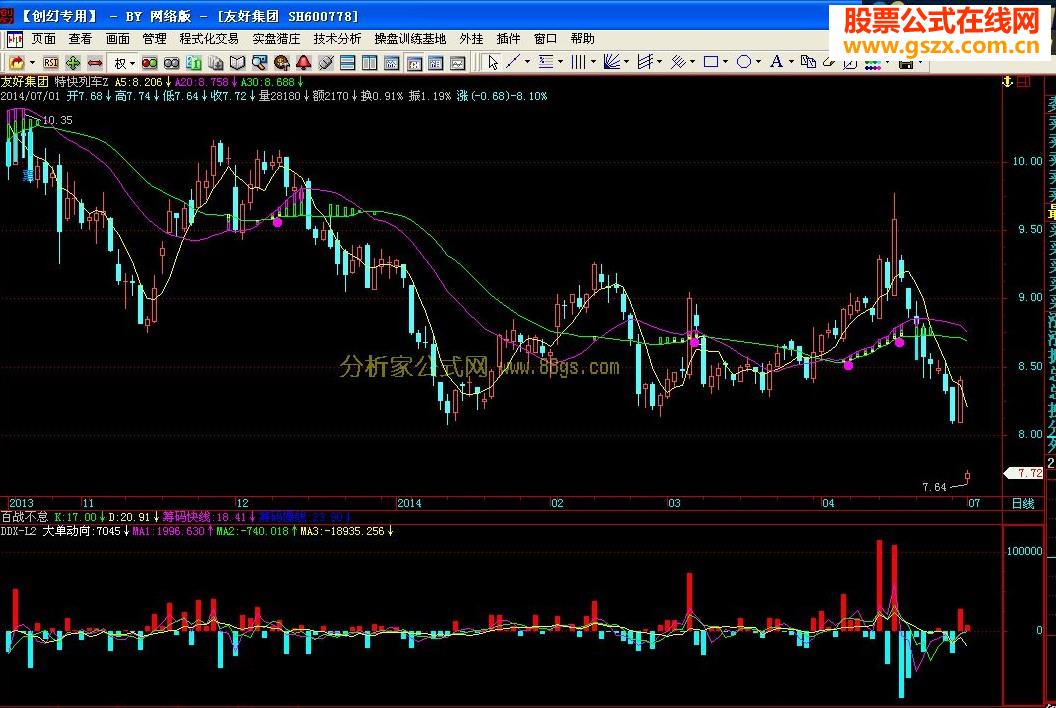Click the red alarm bell icon

304,63
